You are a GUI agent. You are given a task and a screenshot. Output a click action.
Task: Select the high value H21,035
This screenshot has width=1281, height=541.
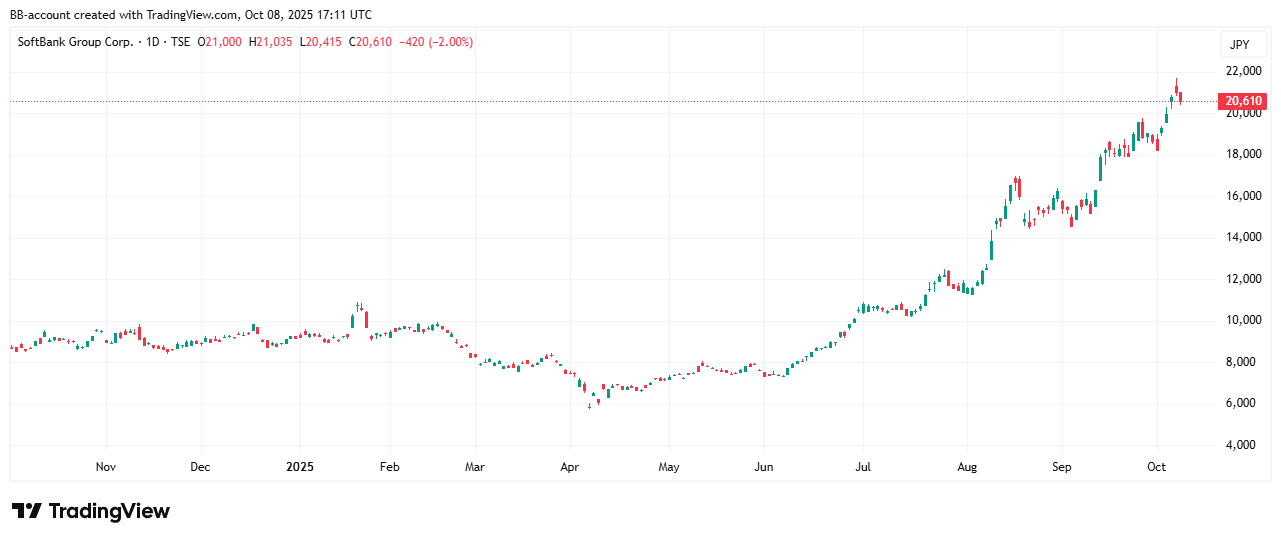[x=271, y=42]
